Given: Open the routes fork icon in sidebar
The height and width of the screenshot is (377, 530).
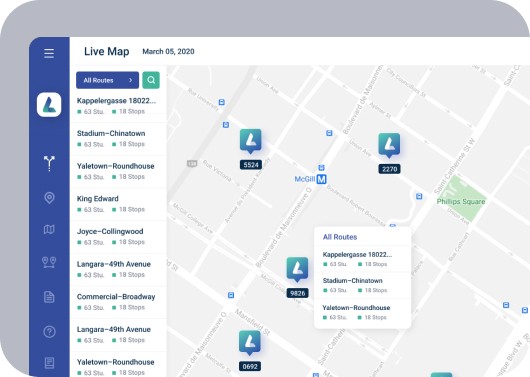Looking at the screenshot, I should click(49, 164).
